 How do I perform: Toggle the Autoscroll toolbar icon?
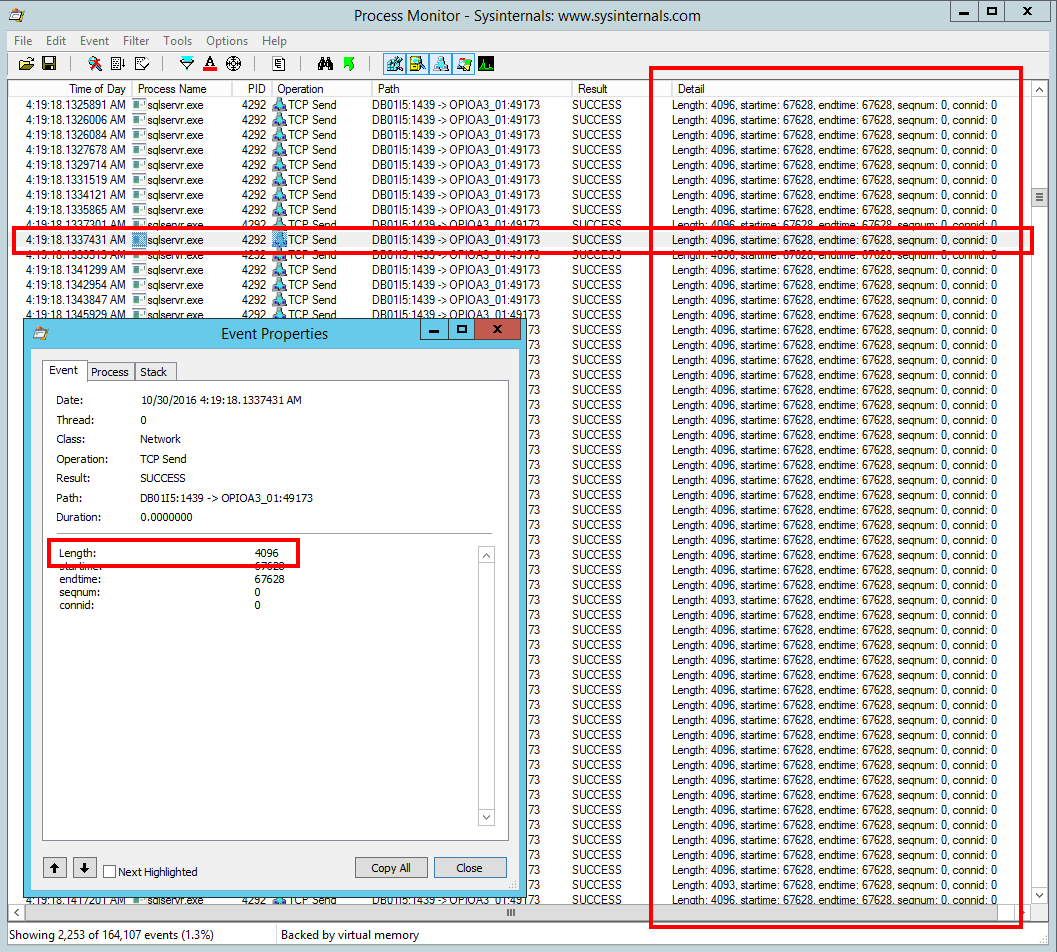tap(118, 64)
